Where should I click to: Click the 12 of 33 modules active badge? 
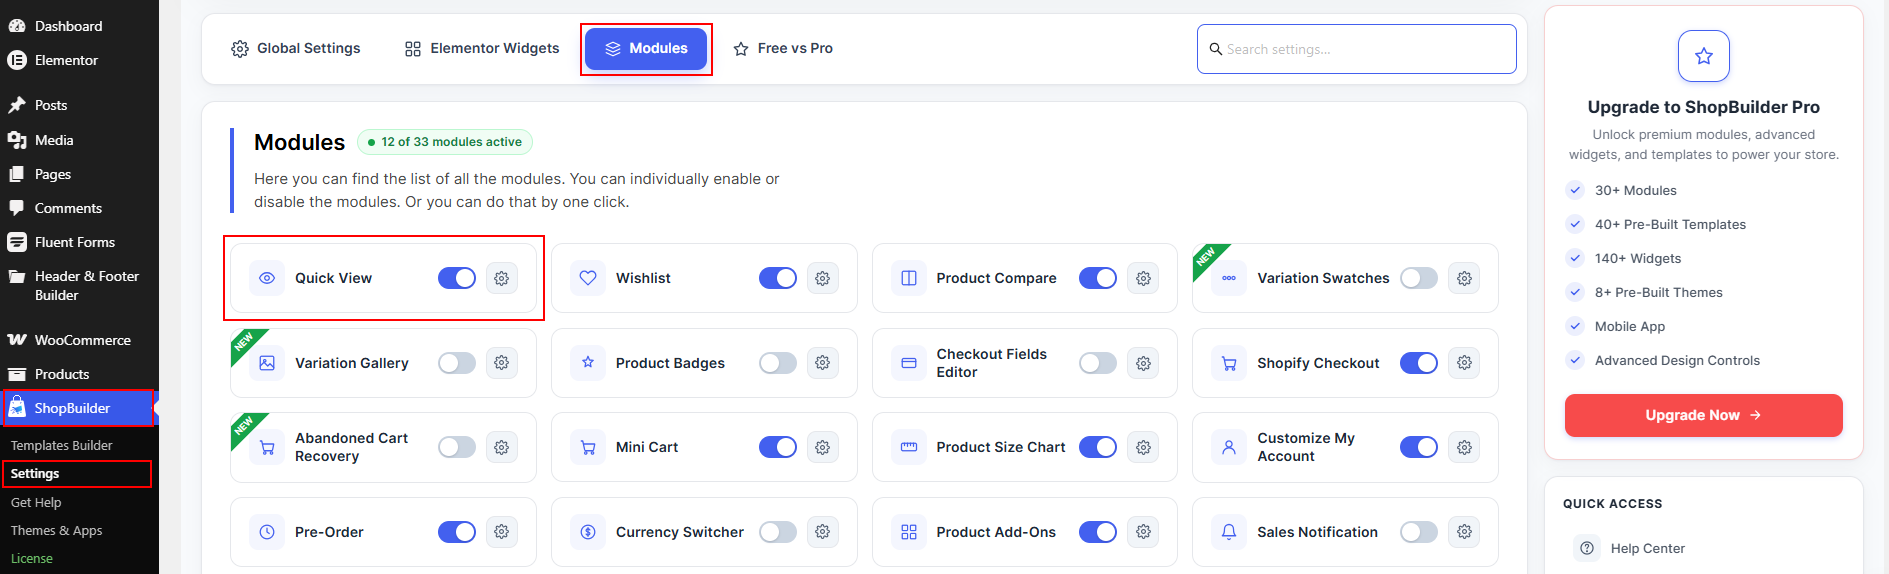pos(445,142)
